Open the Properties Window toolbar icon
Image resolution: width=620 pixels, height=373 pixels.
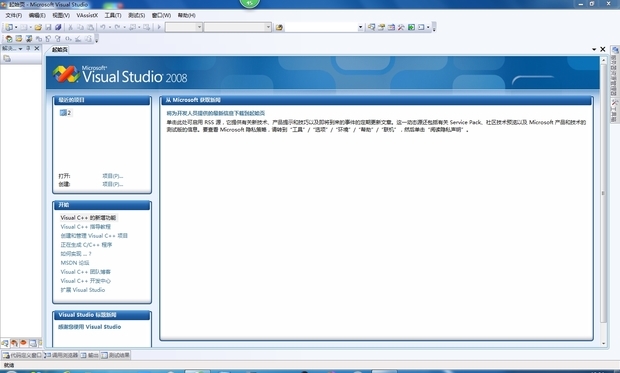pos(381,27)
